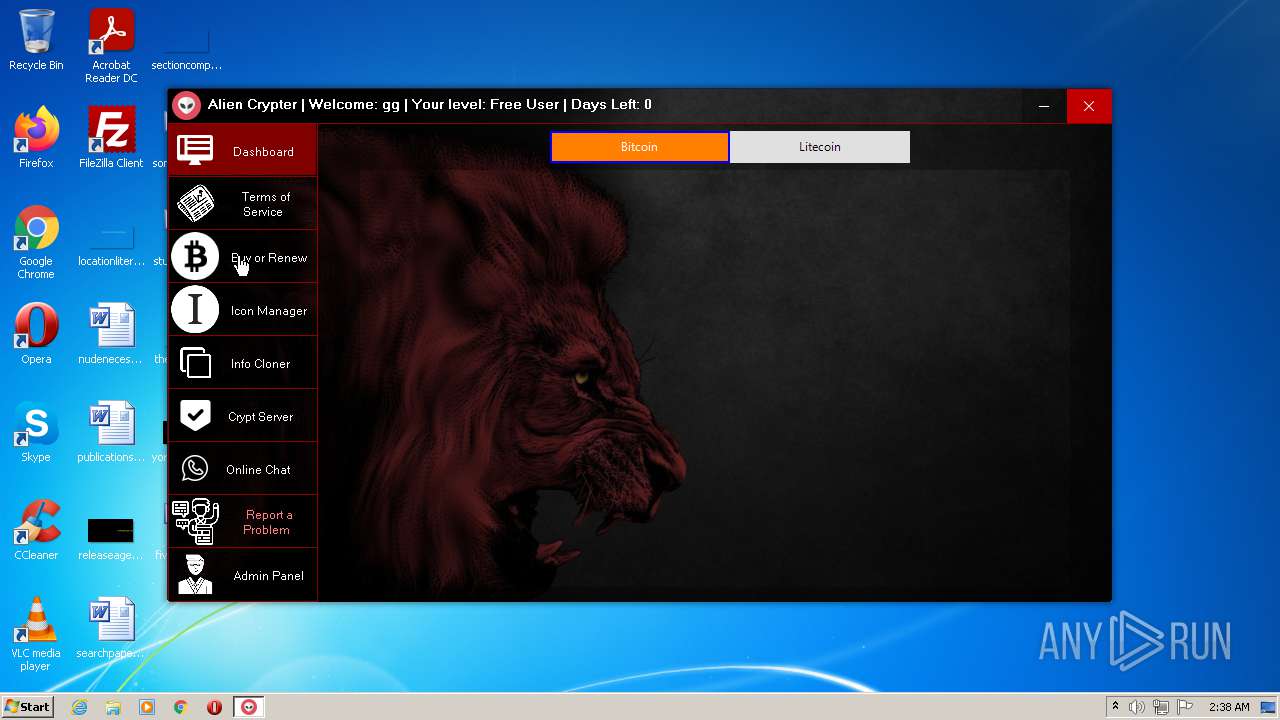Open the Online Chat phone bubble icon

click(x=195, y=469)
